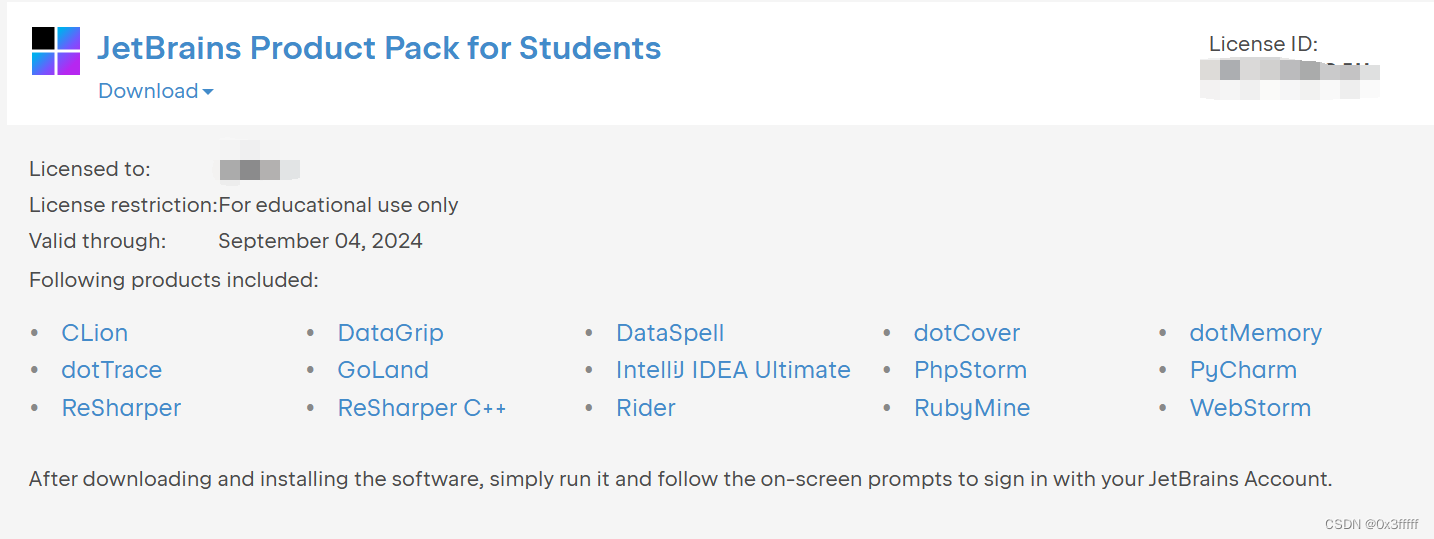Go to the Rider link
The image size is (1434, 539).
pyautogui.click(x=646, y=408)
